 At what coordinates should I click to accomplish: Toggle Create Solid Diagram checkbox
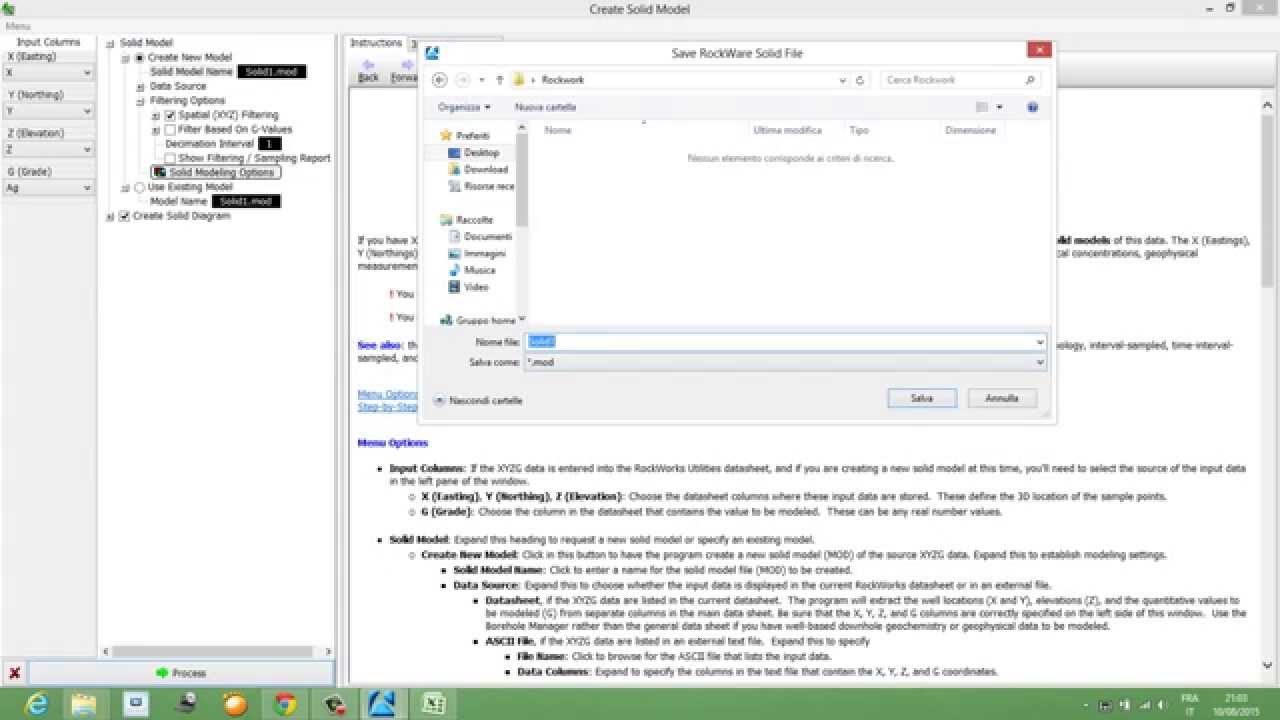click(x=124, y=215)
